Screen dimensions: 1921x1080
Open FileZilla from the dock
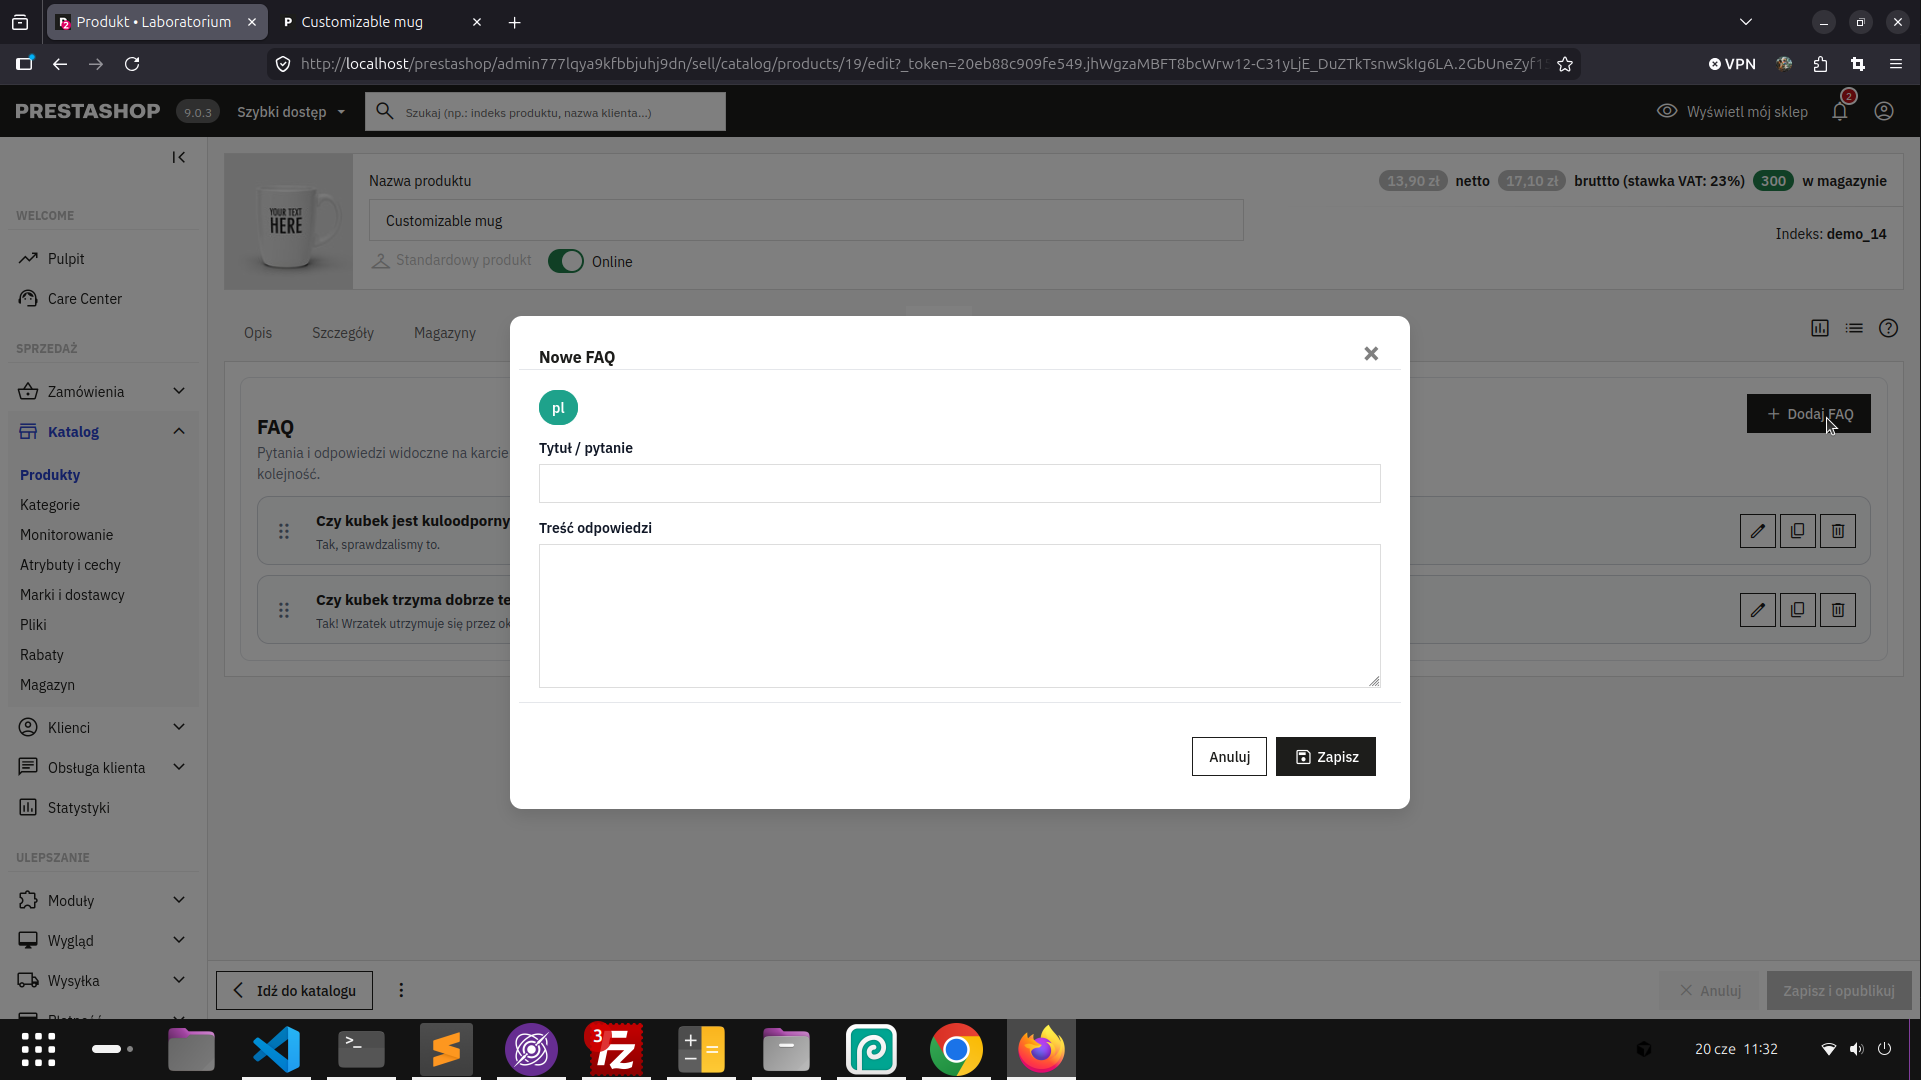click(x=616, y=1050)
